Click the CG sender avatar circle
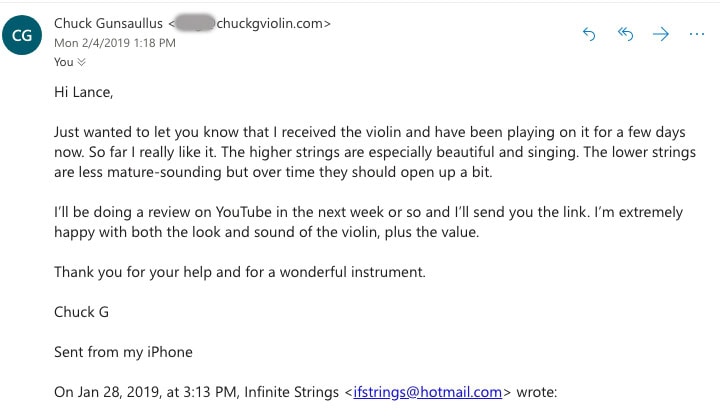 [x=22, y=37]
